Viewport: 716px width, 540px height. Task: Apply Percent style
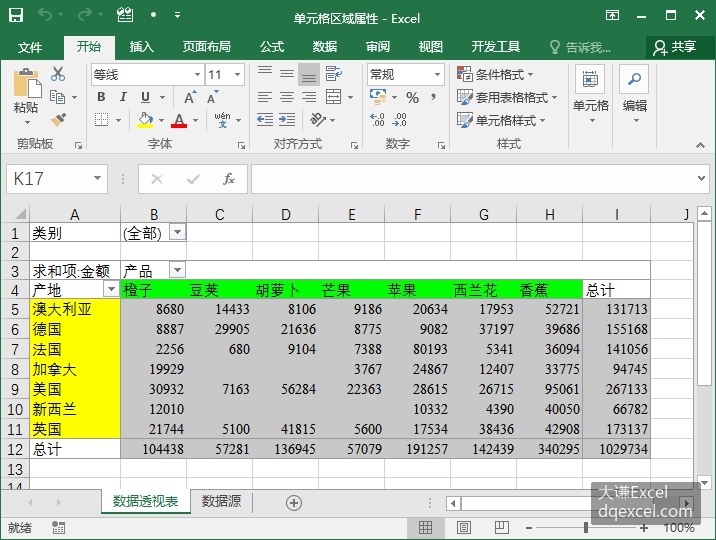pos(412,97)
